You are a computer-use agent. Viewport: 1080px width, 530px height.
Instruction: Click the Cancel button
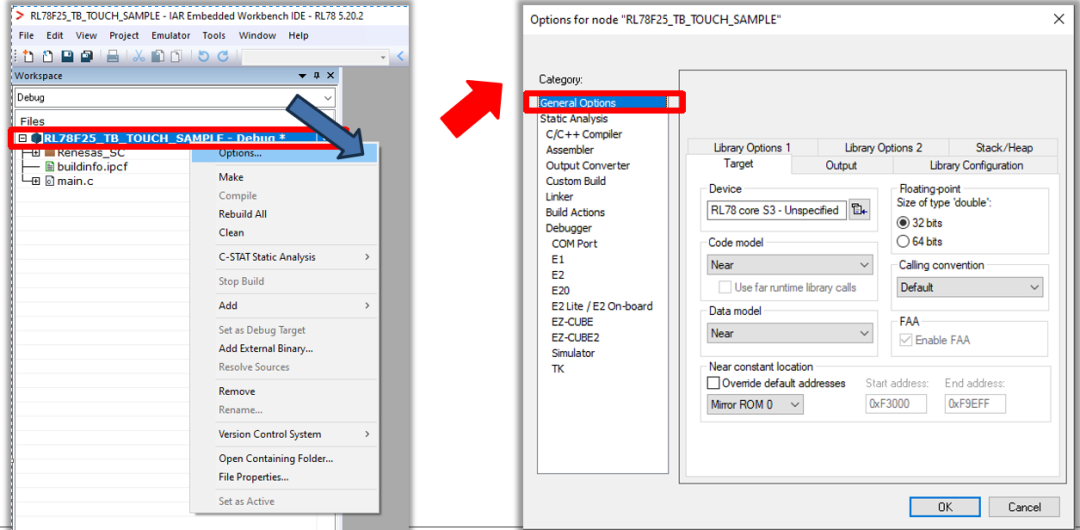click(1024, 507)
